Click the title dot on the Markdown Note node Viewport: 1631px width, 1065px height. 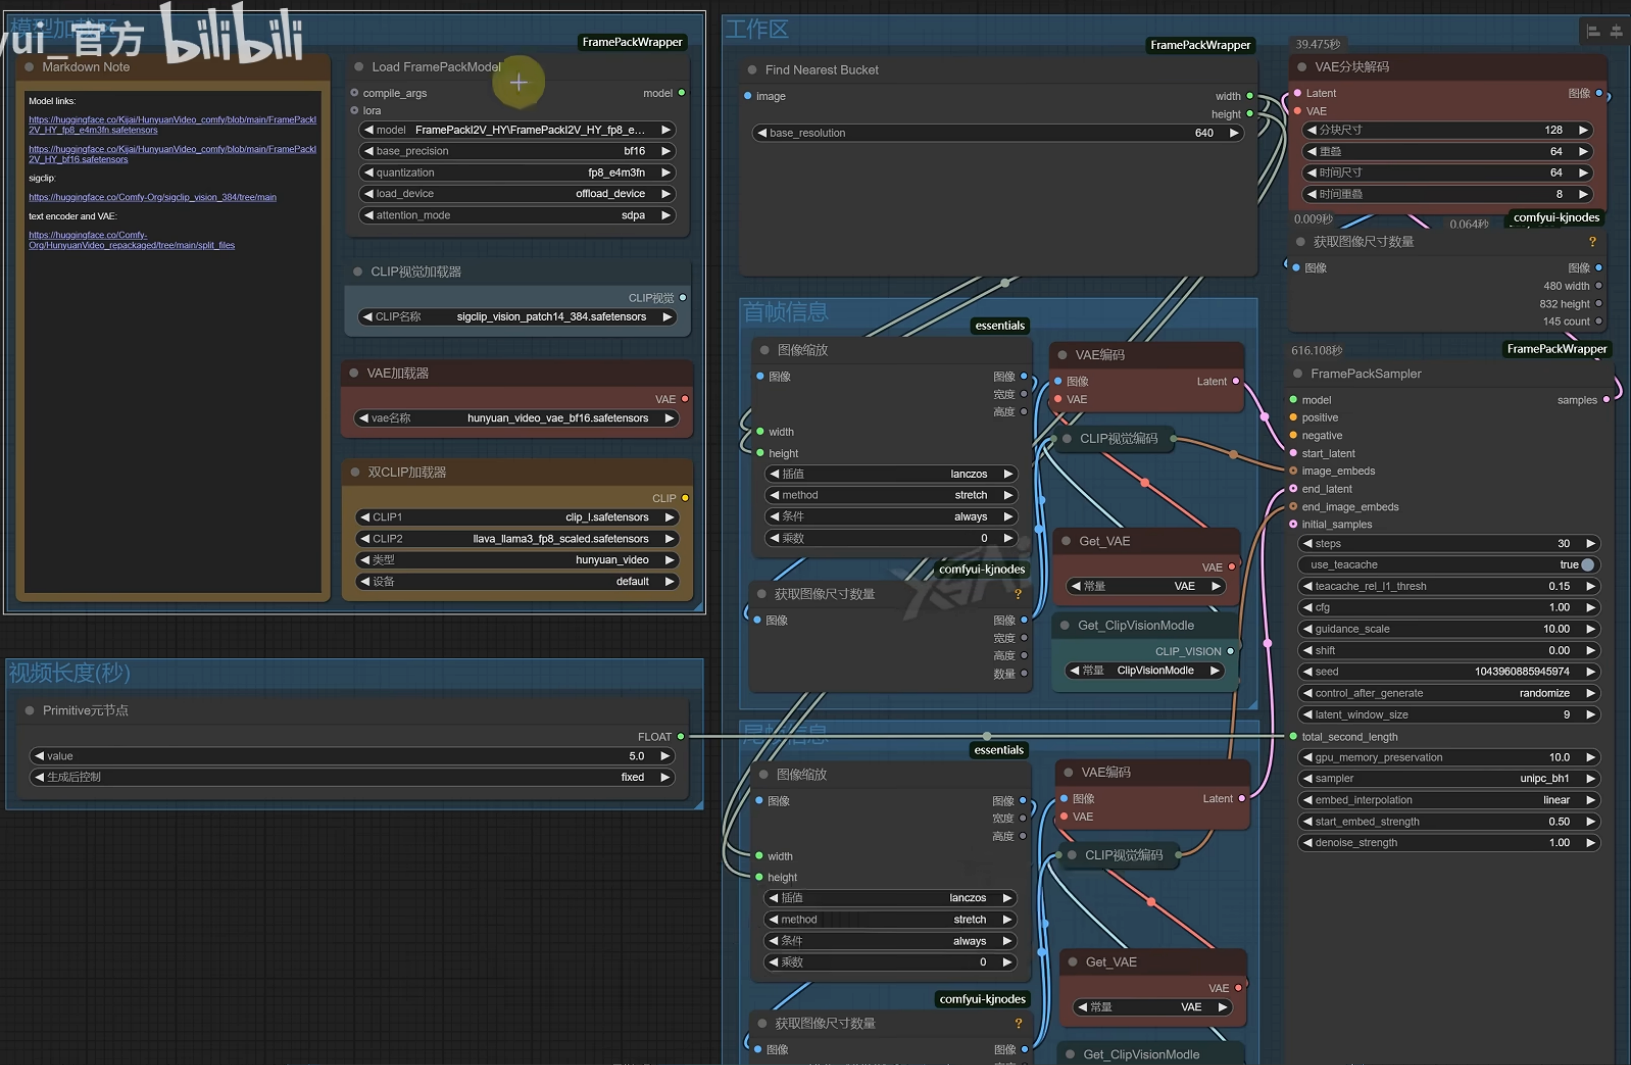click(29, 67)
